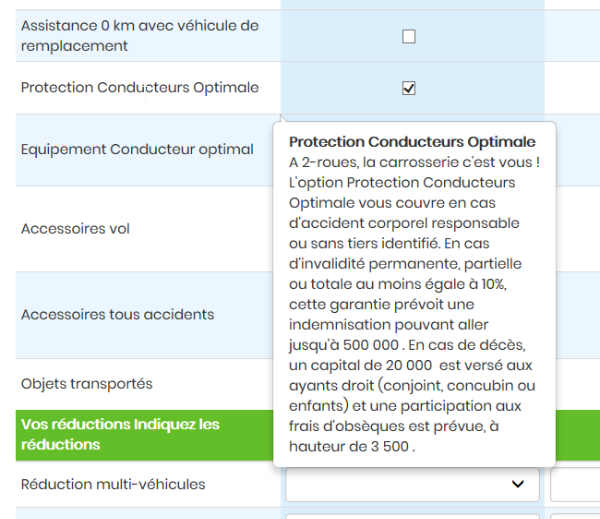Select the Protection Conducteurs Optimale row label
This screenshot has width=600, height=519.
(139, 88)
